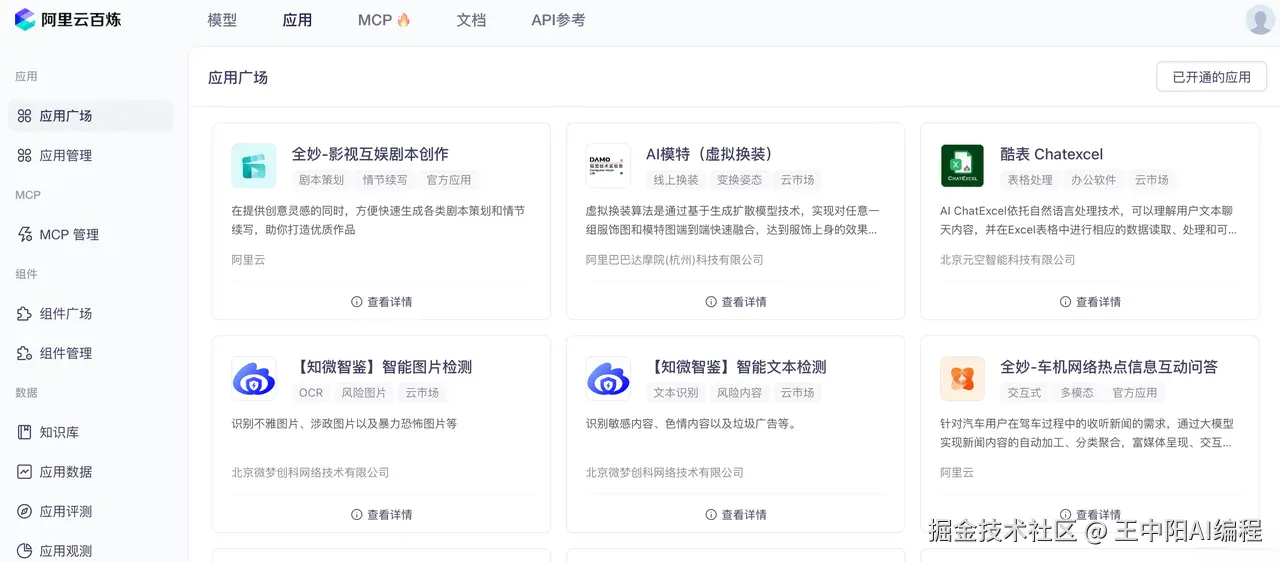Click the 组件管理 puzzle icon
Viewport: 1280px width, 562px height.
click(x=25, y=353)
